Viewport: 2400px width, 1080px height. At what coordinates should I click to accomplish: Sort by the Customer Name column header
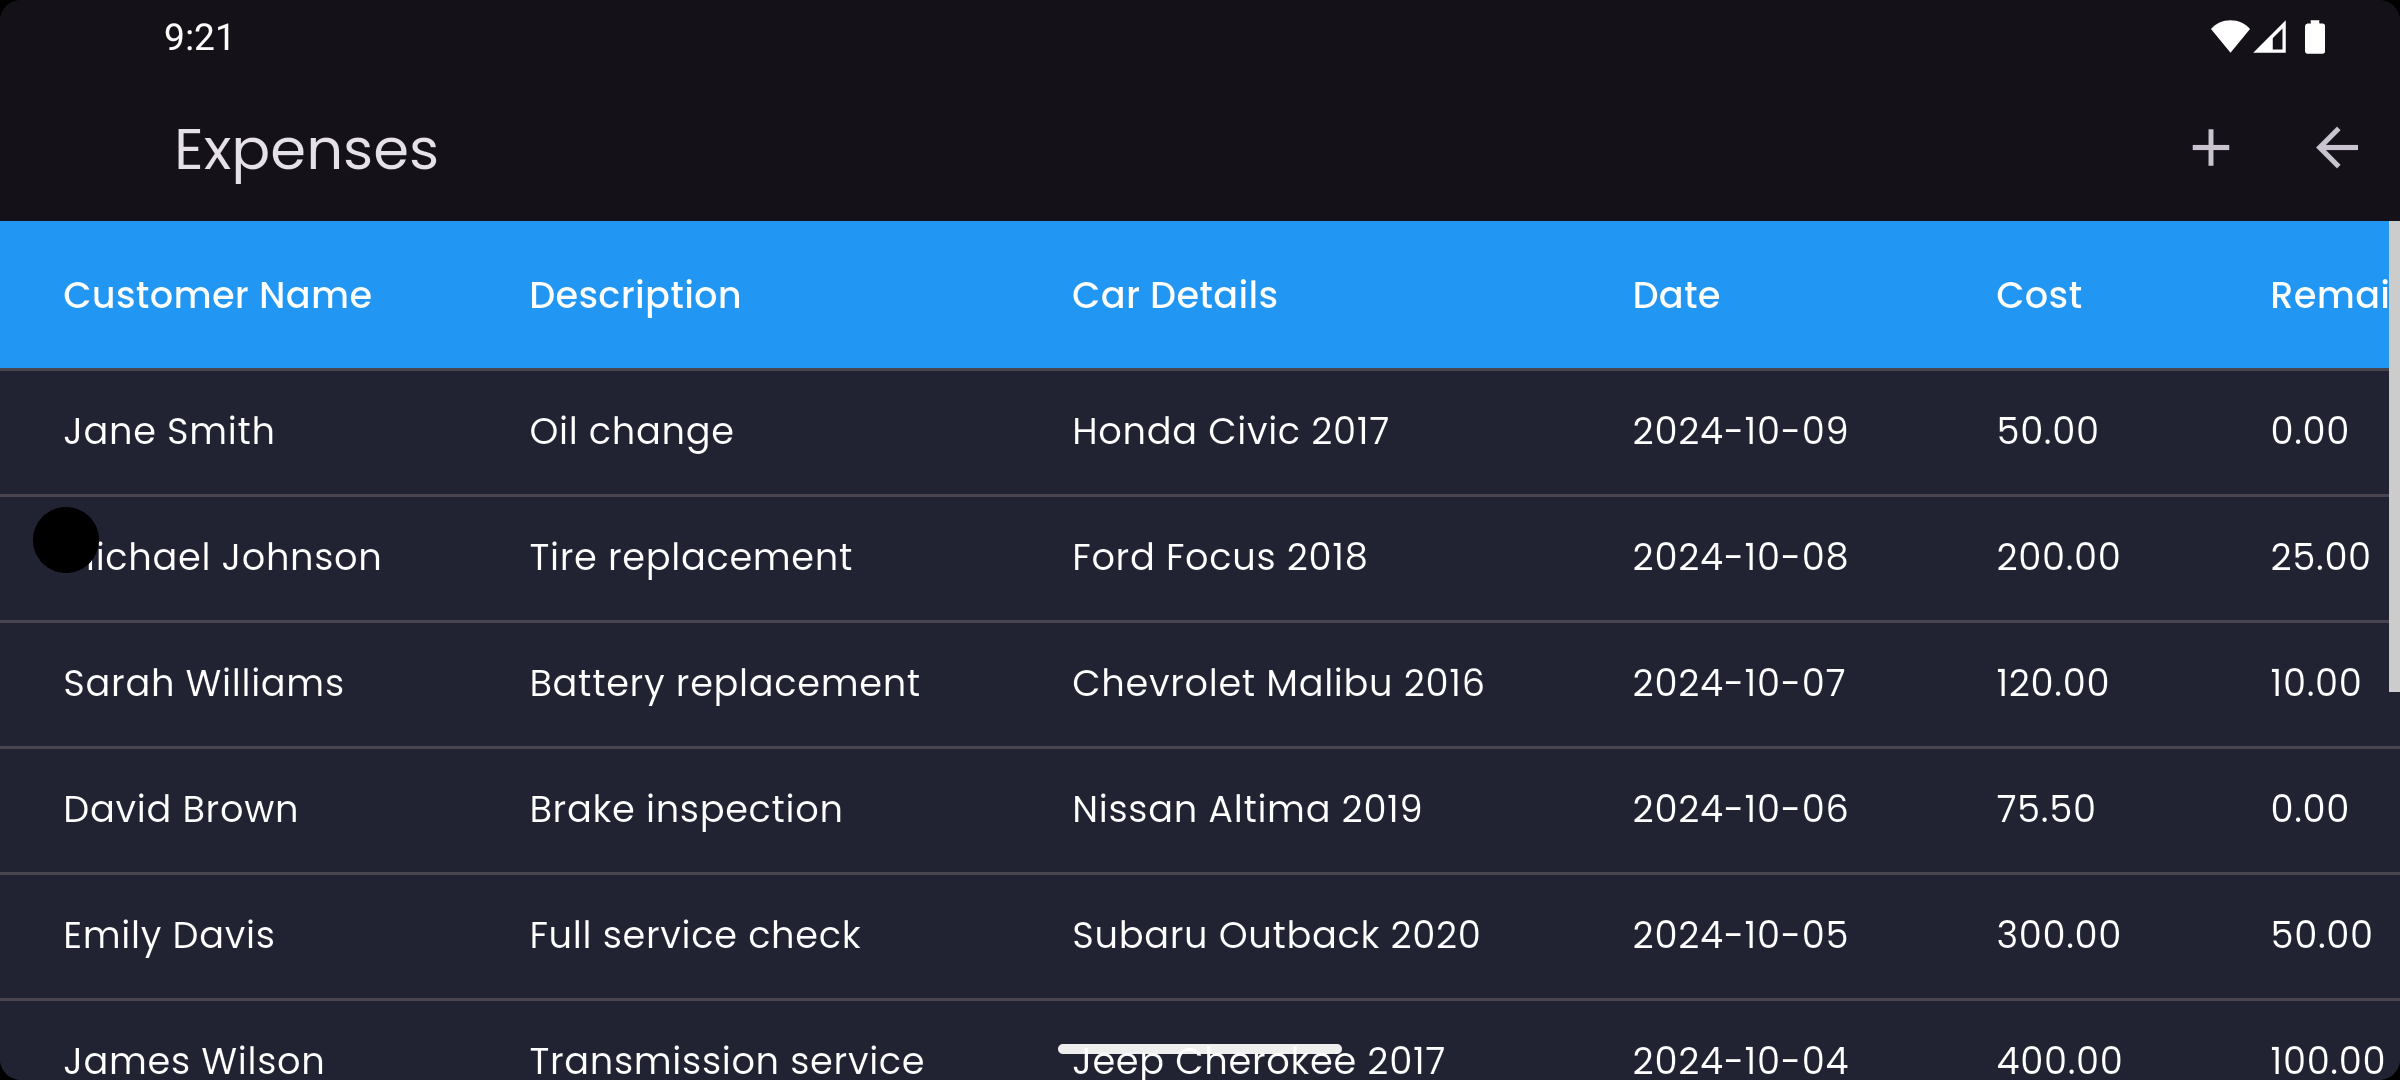click(x=218, y=294)
